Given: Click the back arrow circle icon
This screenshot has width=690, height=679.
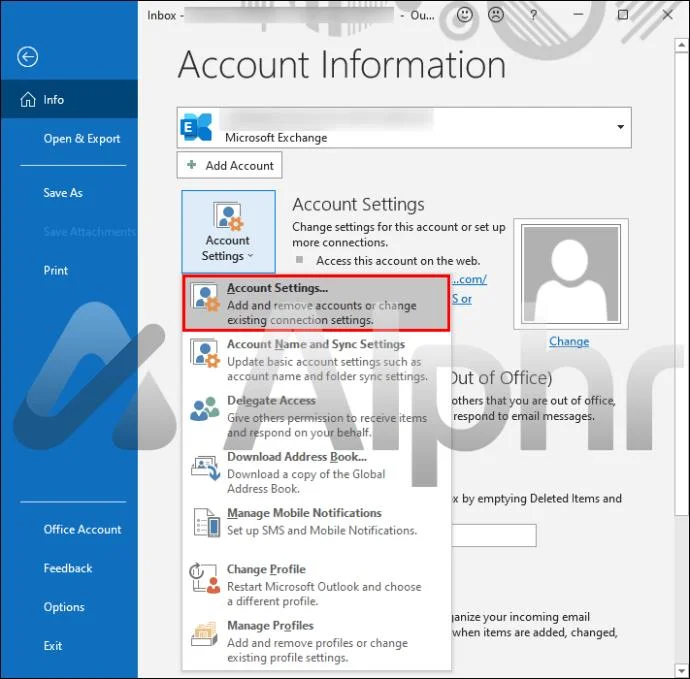Looking at the screenshot, I should pyautogui.click(x=27, y=57).
